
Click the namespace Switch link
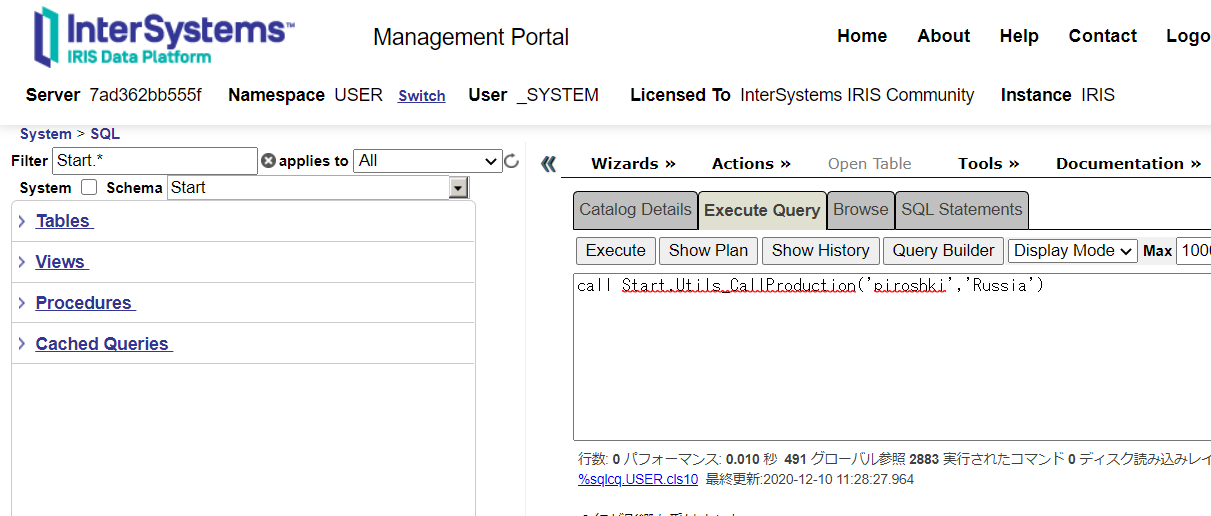[421, 96]
